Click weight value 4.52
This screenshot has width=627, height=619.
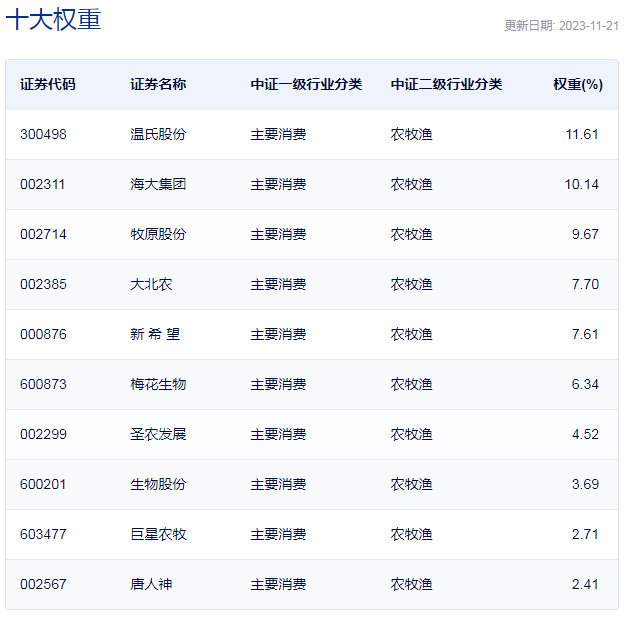pos(585,434)
